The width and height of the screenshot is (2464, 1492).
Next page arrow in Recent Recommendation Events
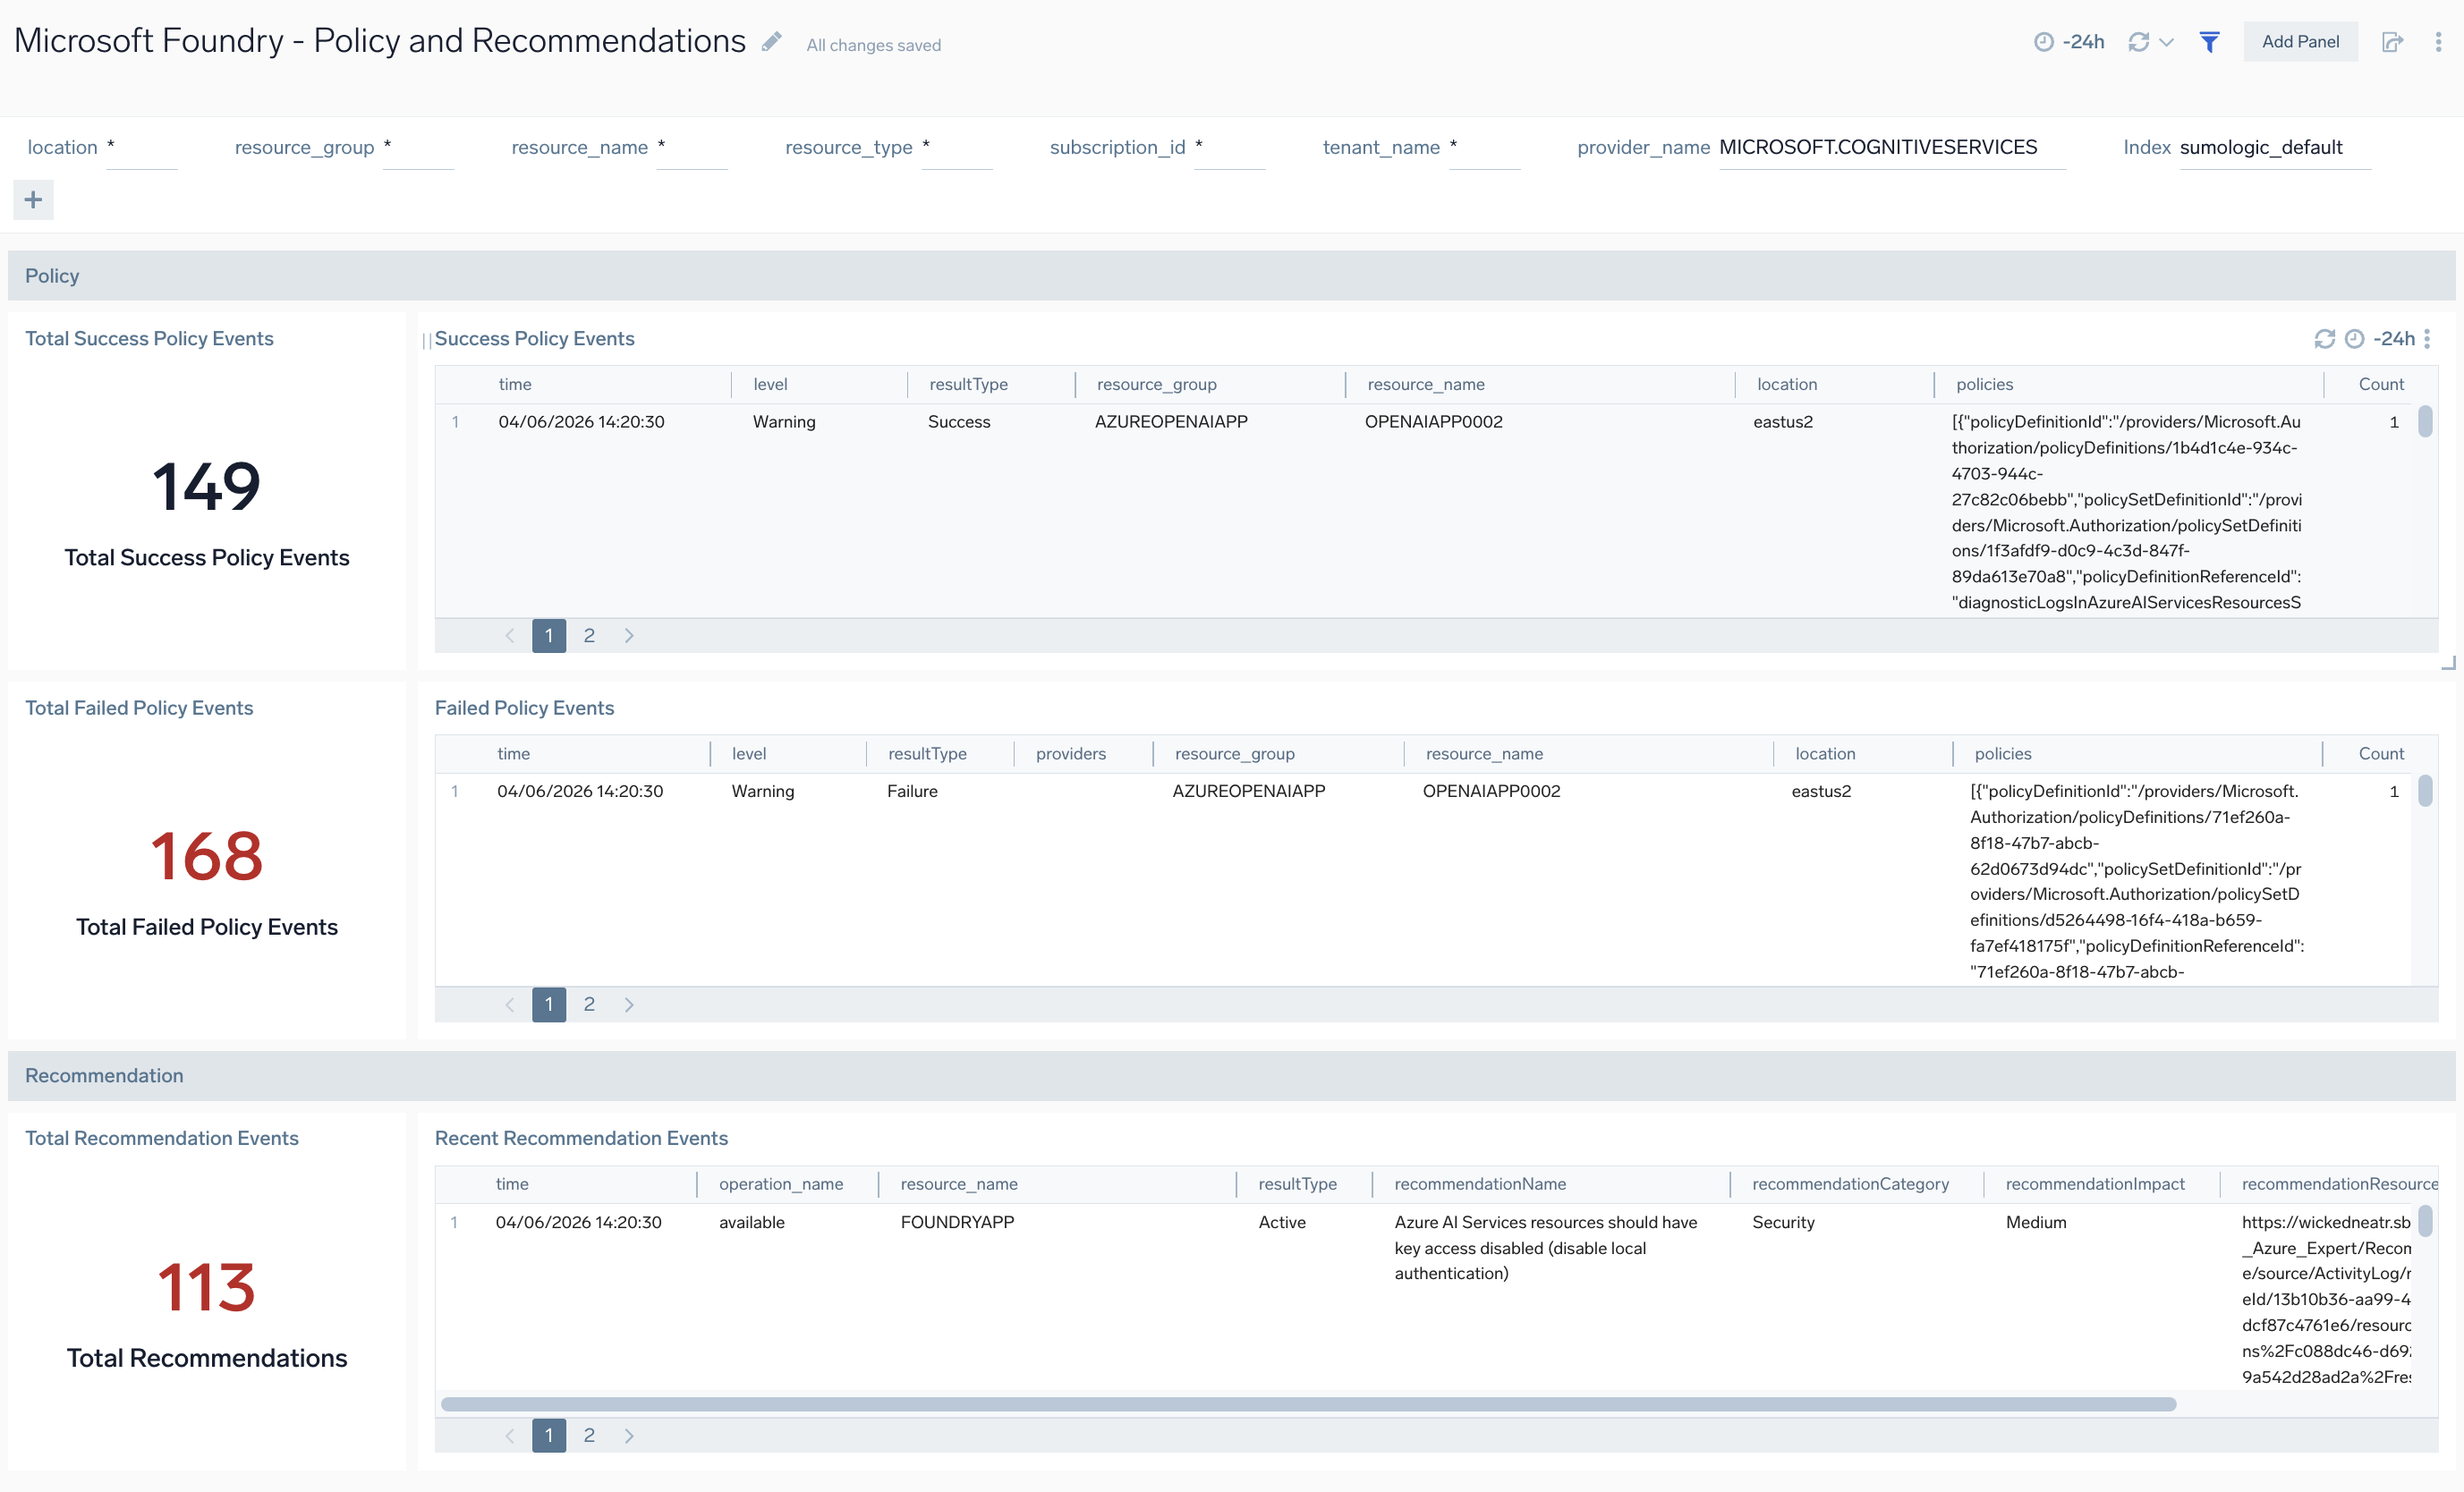(629, 1435)
